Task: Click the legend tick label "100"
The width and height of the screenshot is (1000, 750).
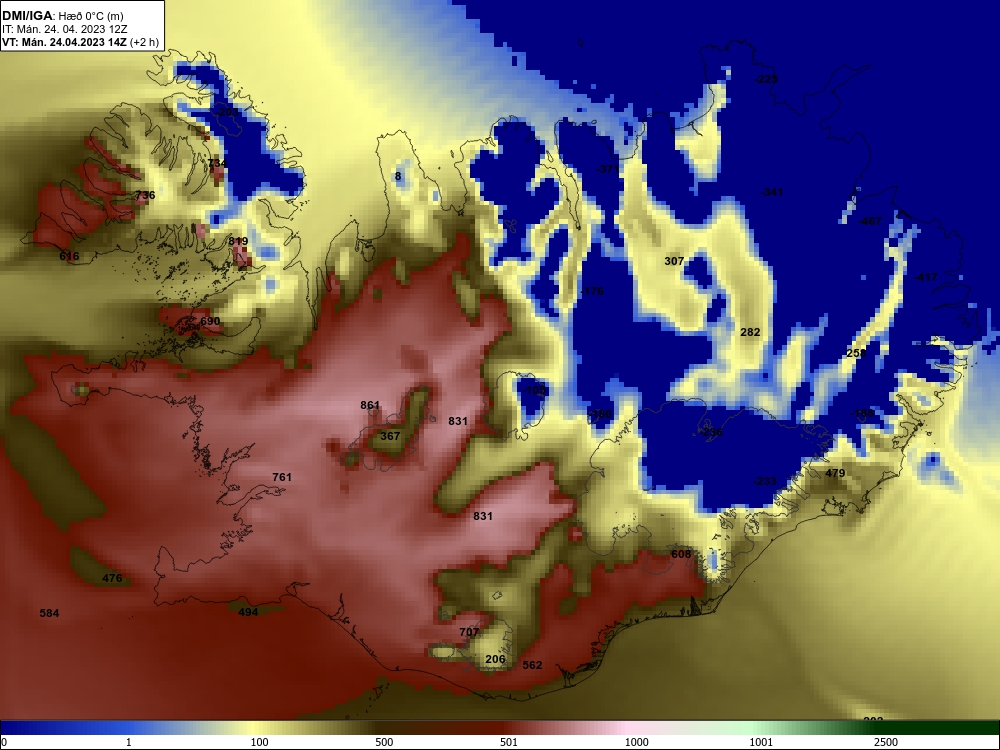Action: [x=260, y=742]
